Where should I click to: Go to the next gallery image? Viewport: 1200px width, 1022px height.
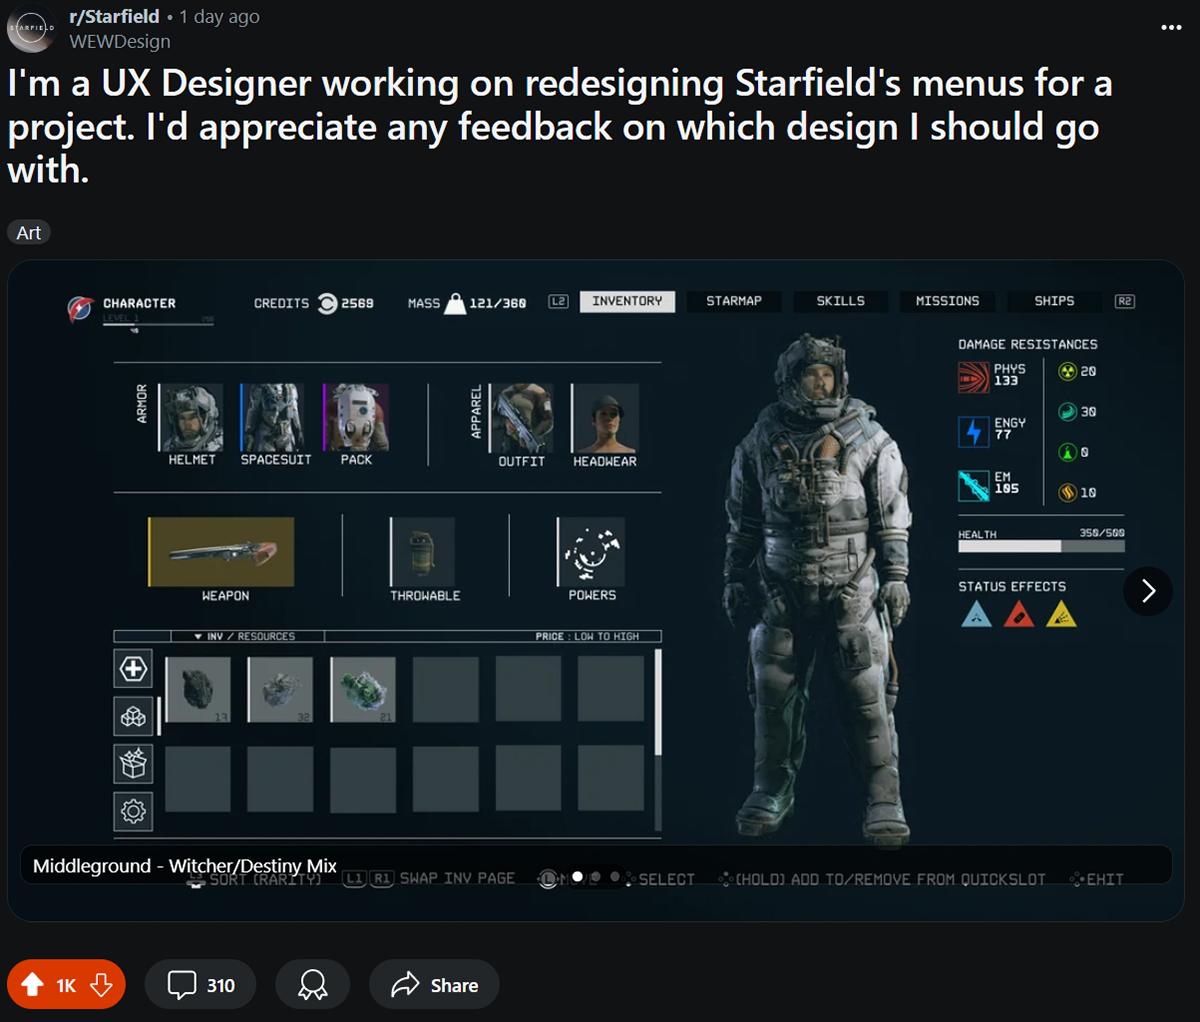(1148, 591)
